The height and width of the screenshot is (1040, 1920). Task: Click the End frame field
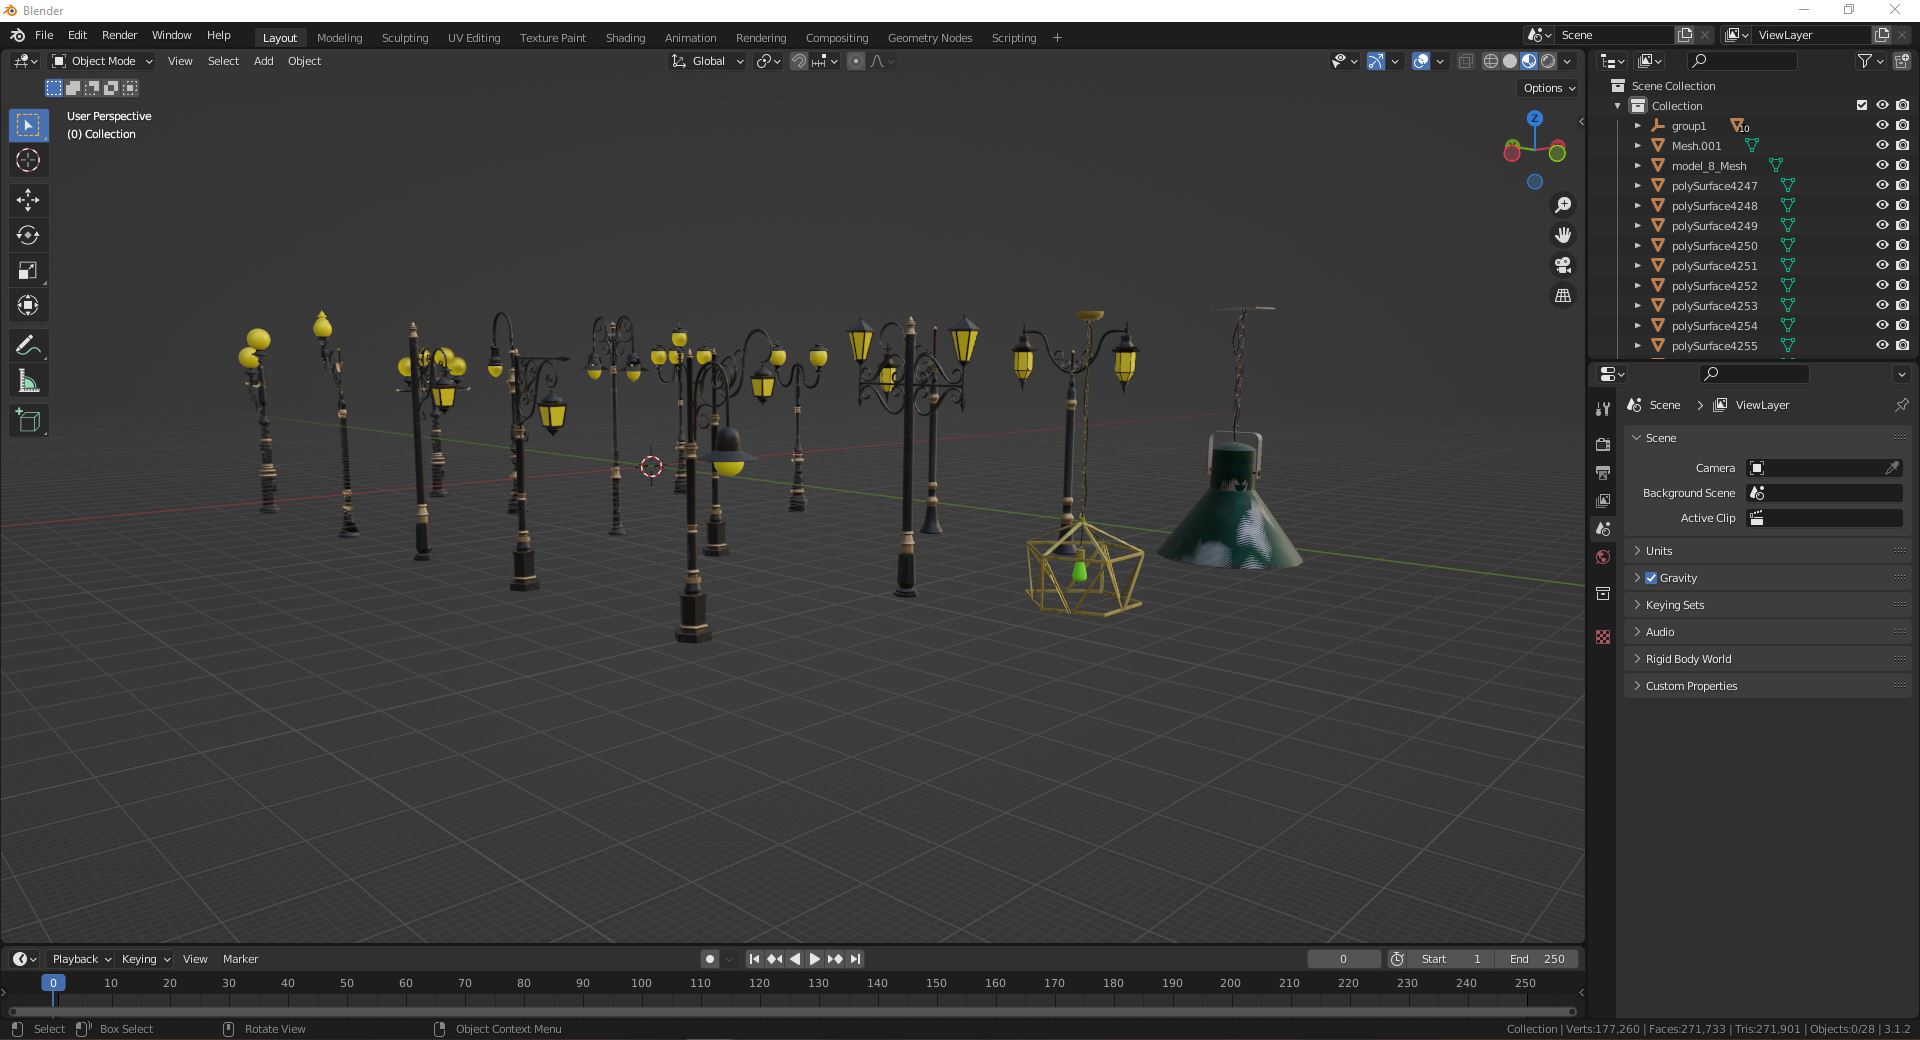[x=1538, y=959]
